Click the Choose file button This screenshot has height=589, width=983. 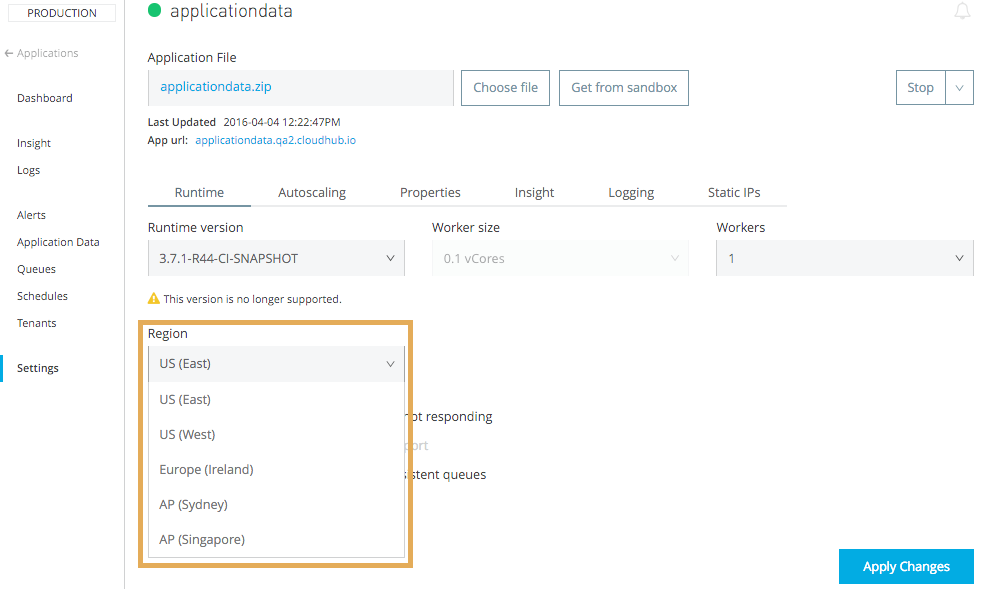(505, 87)
